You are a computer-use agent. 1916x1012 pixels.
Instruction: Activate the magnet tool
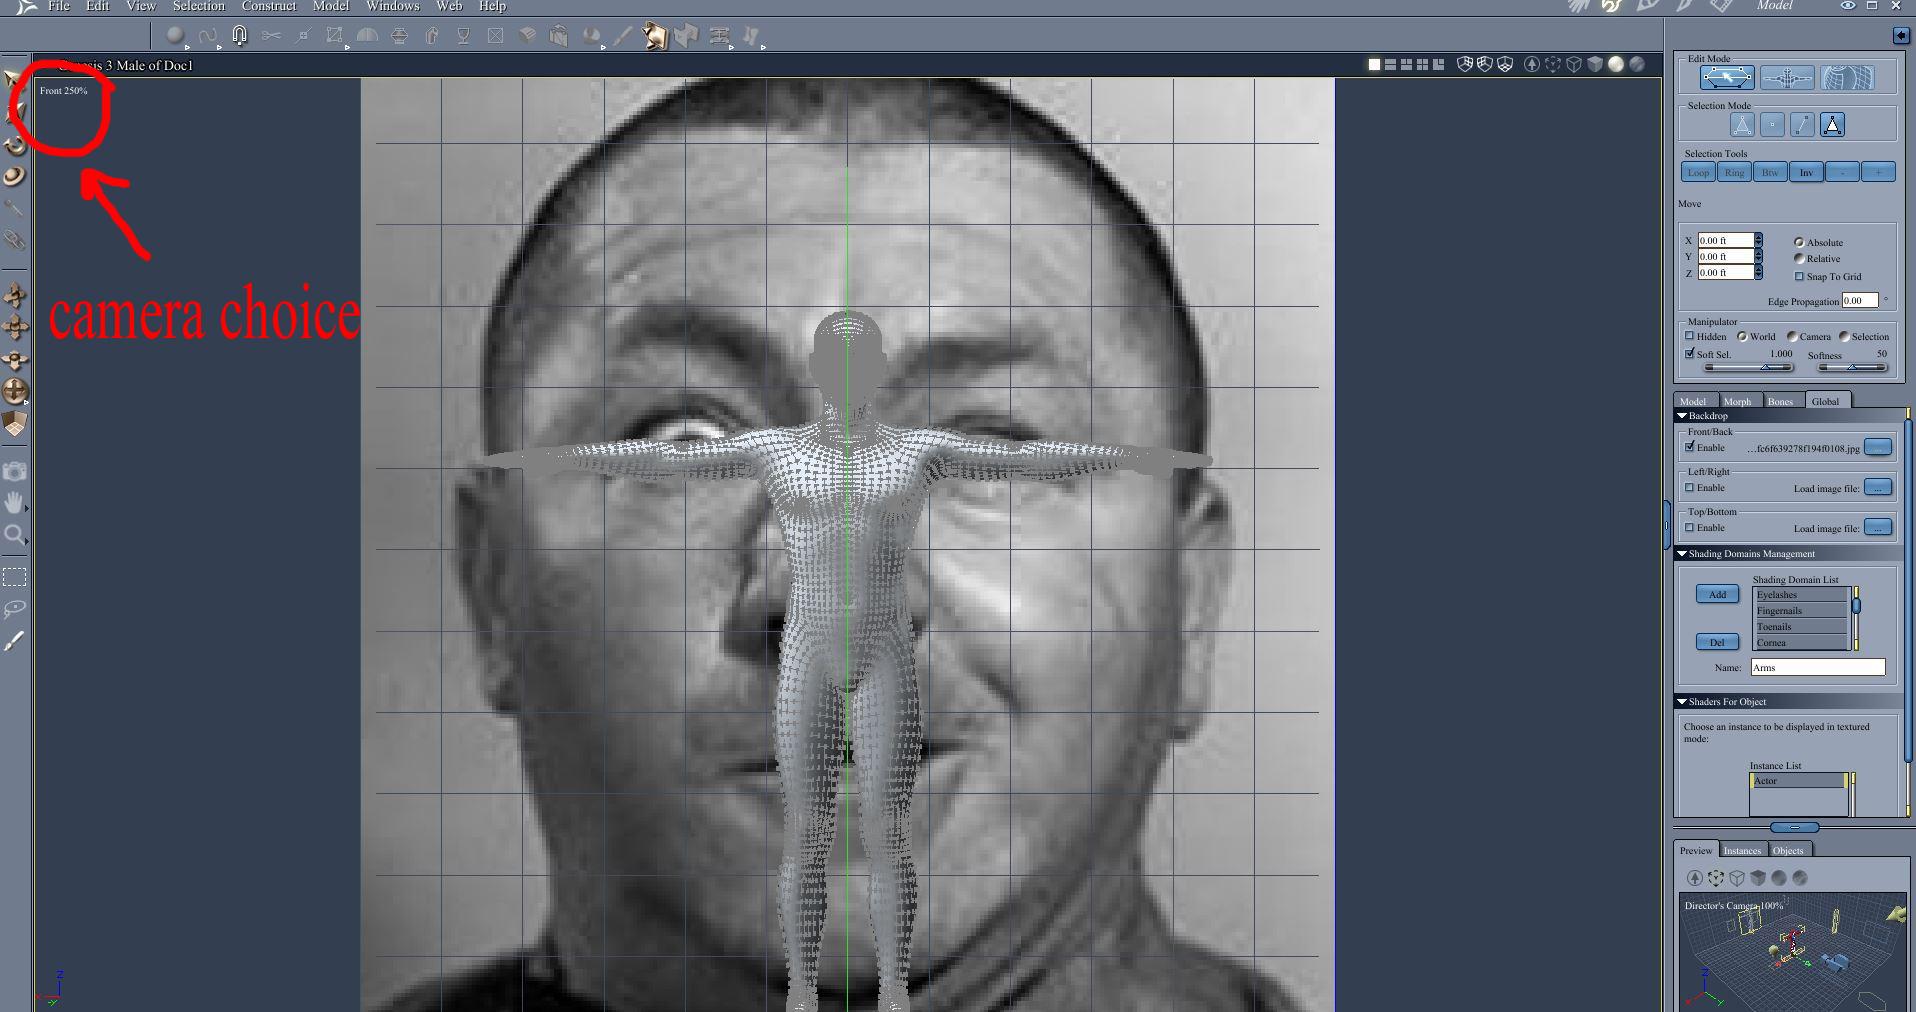coord(239,36)
